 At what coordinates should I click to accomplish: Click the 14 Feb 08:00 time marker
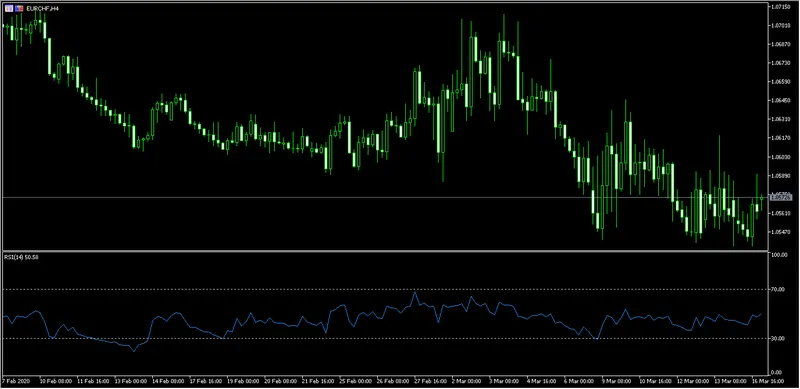[x=169, y=381]
